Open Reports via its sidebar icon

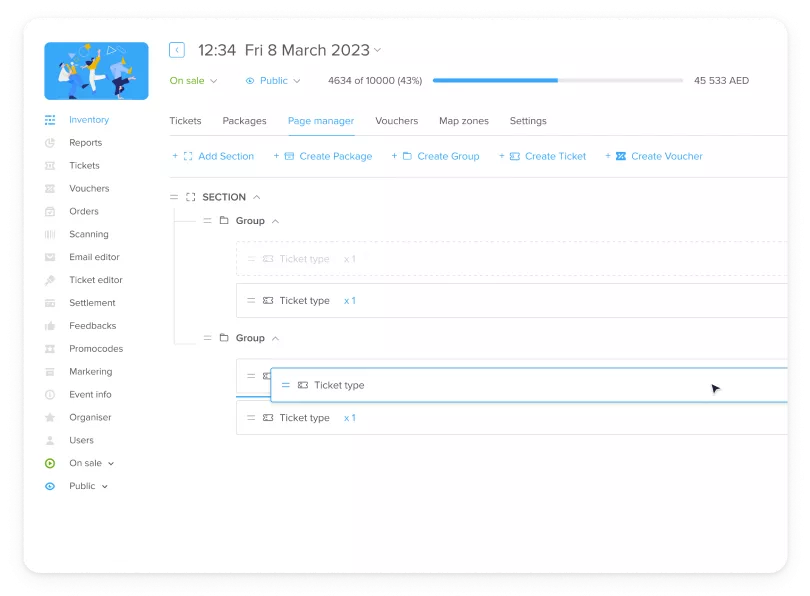coord(50,143)
